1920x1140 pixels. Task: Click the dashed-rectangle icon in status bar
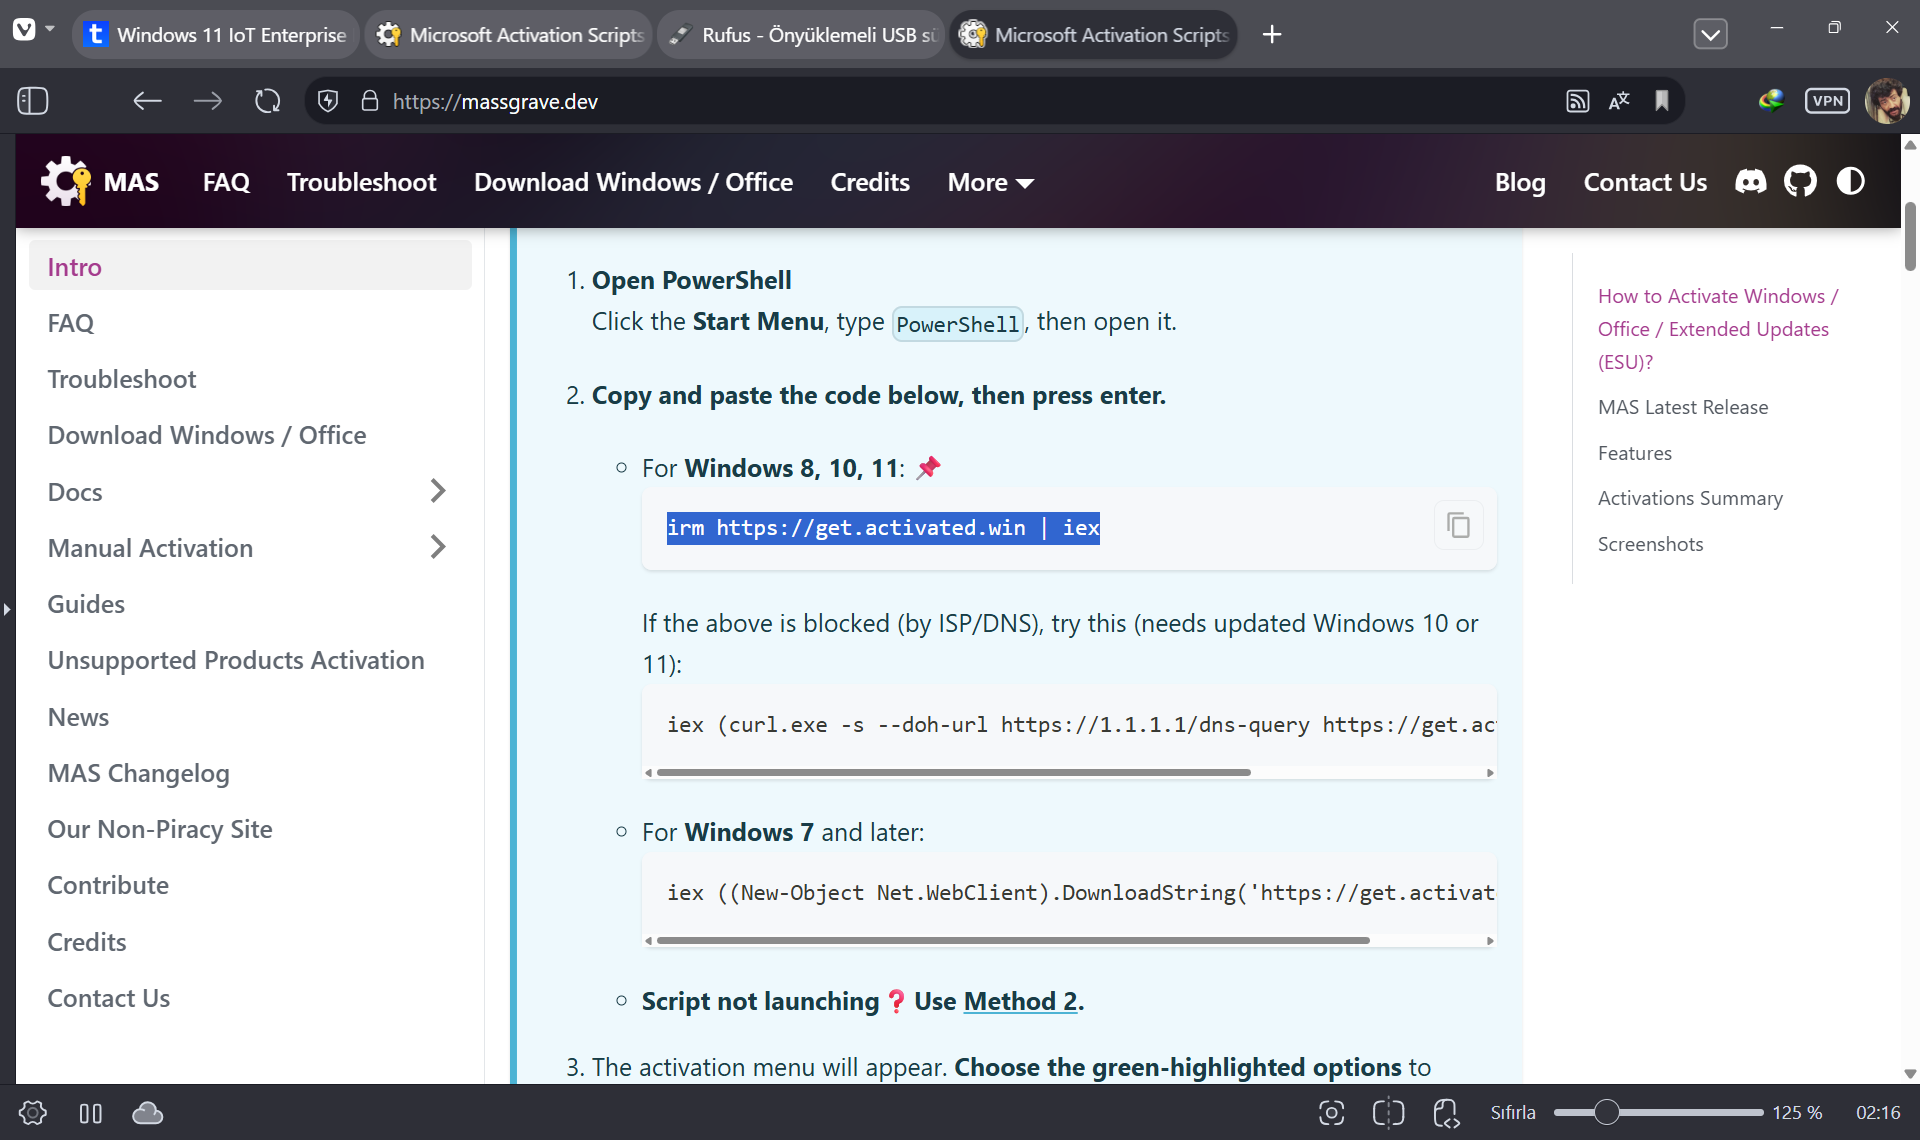click(x=1389, y=1113)
